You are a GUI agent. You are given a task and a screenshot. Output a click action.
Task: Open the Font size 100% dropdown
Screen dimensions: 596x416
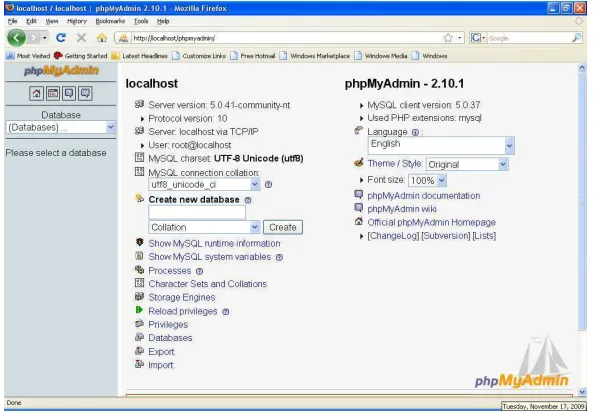point(427,181)
